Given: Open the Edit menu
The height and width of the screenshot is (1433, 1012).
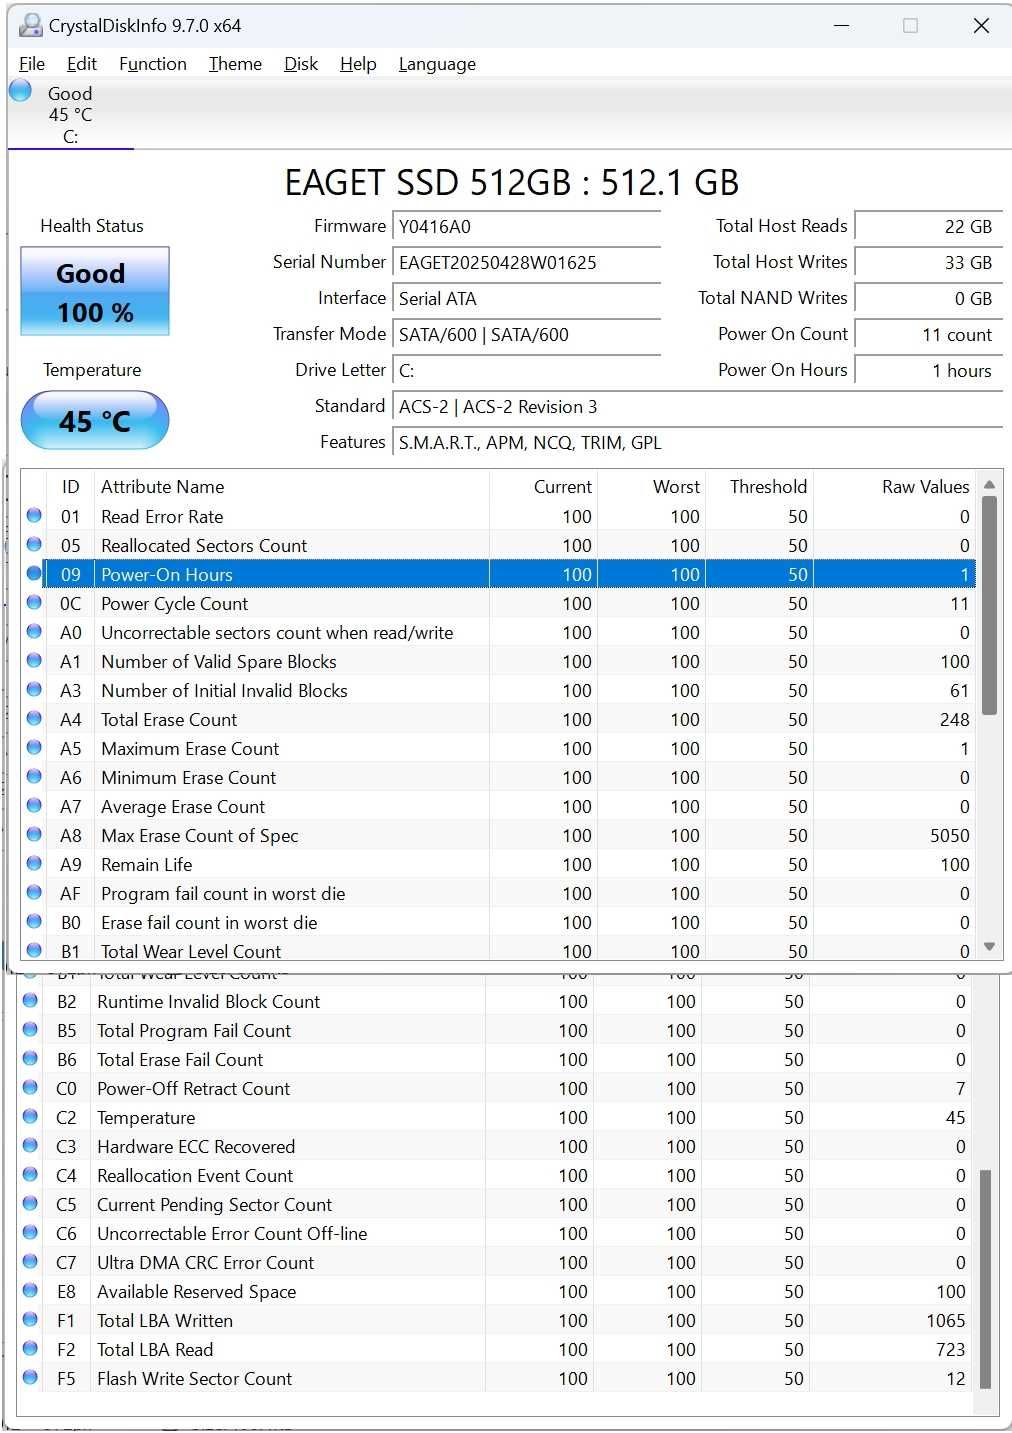Looking at the screenshot, I should (x=82, y=64).
